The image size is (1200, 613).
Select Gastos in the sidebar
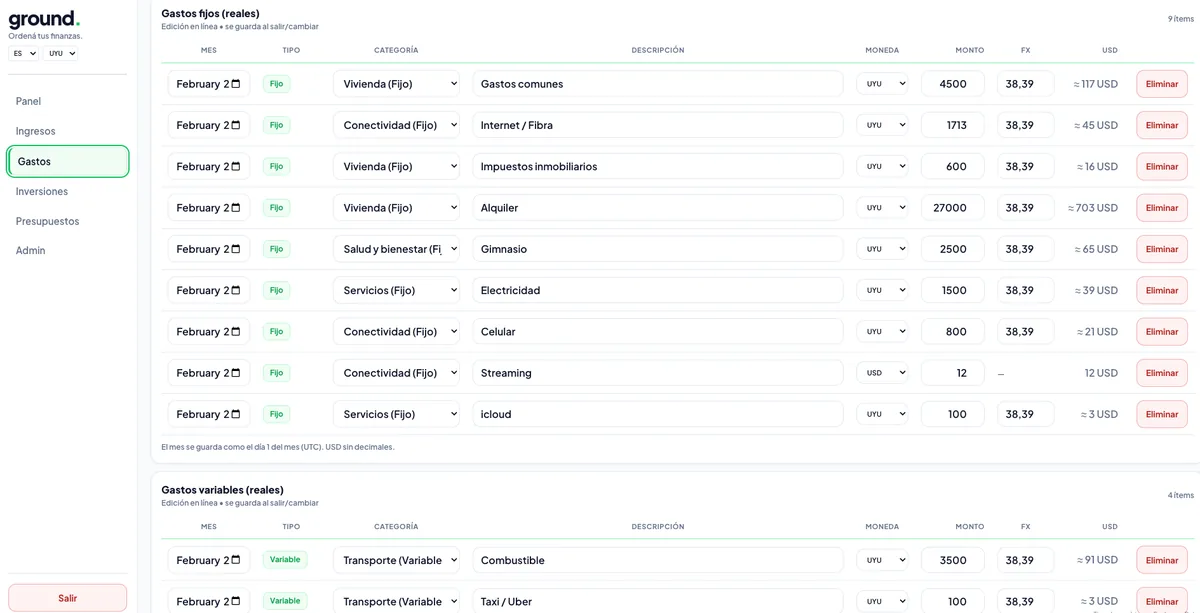[x=68, y=161]
